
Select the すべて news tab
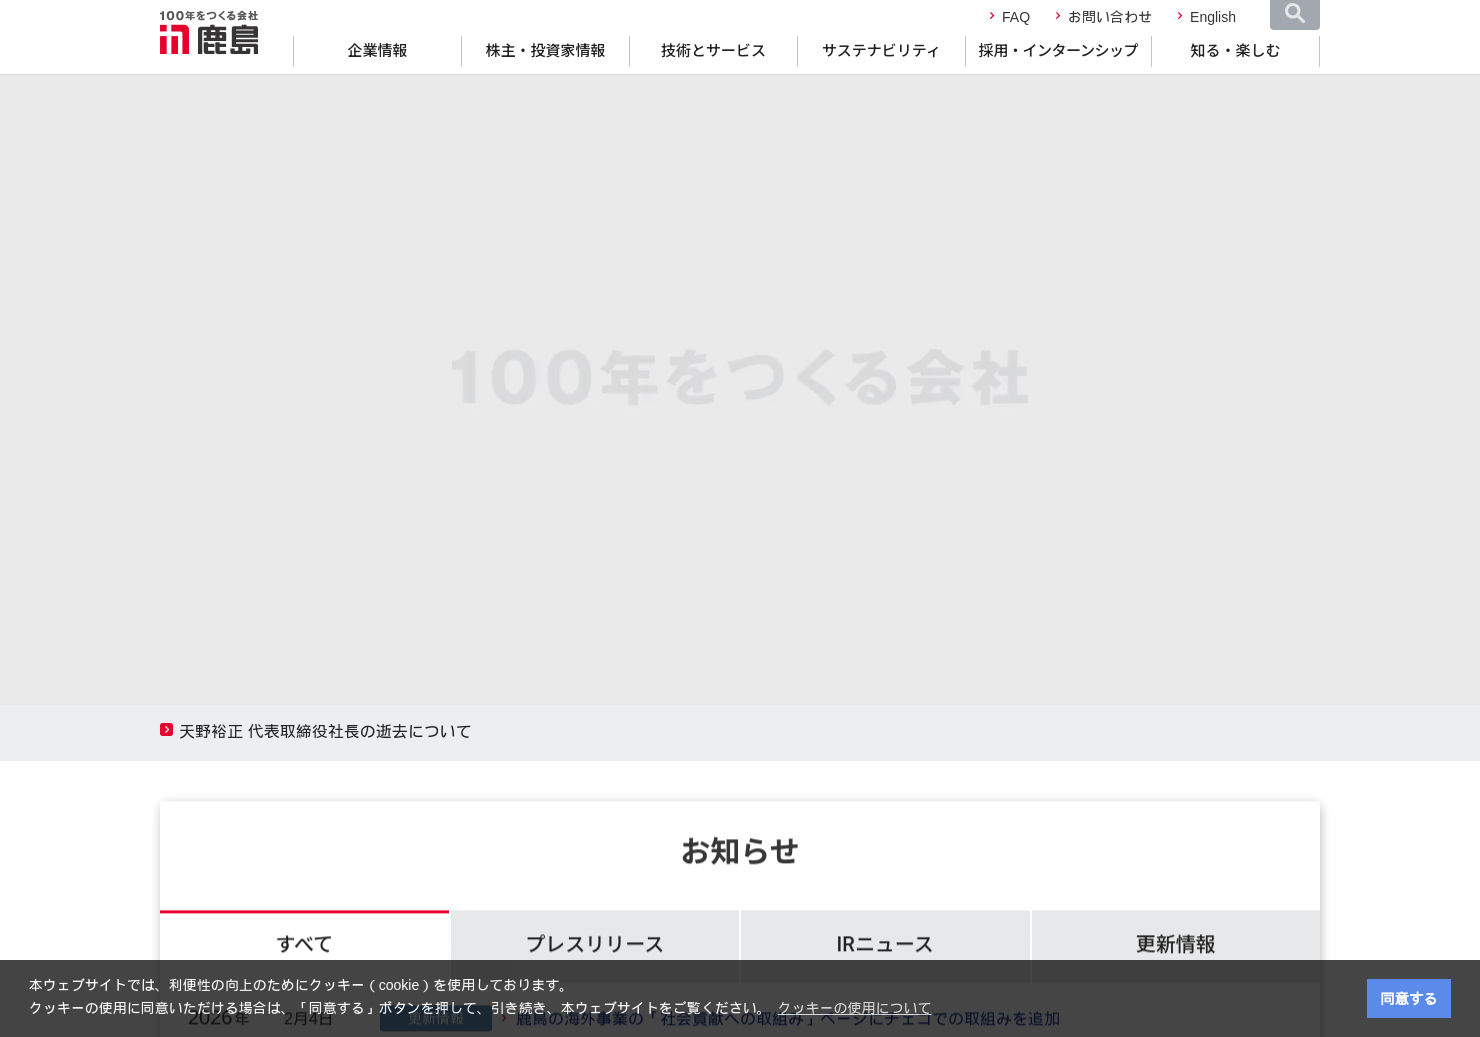[304, 943]
